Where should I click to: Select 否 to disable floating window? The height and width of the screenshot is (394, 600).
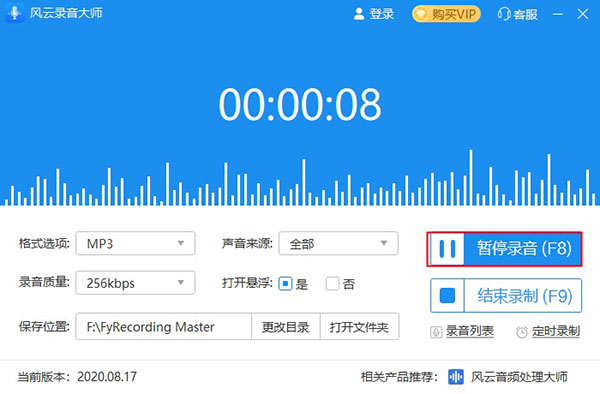pos(332,284)
